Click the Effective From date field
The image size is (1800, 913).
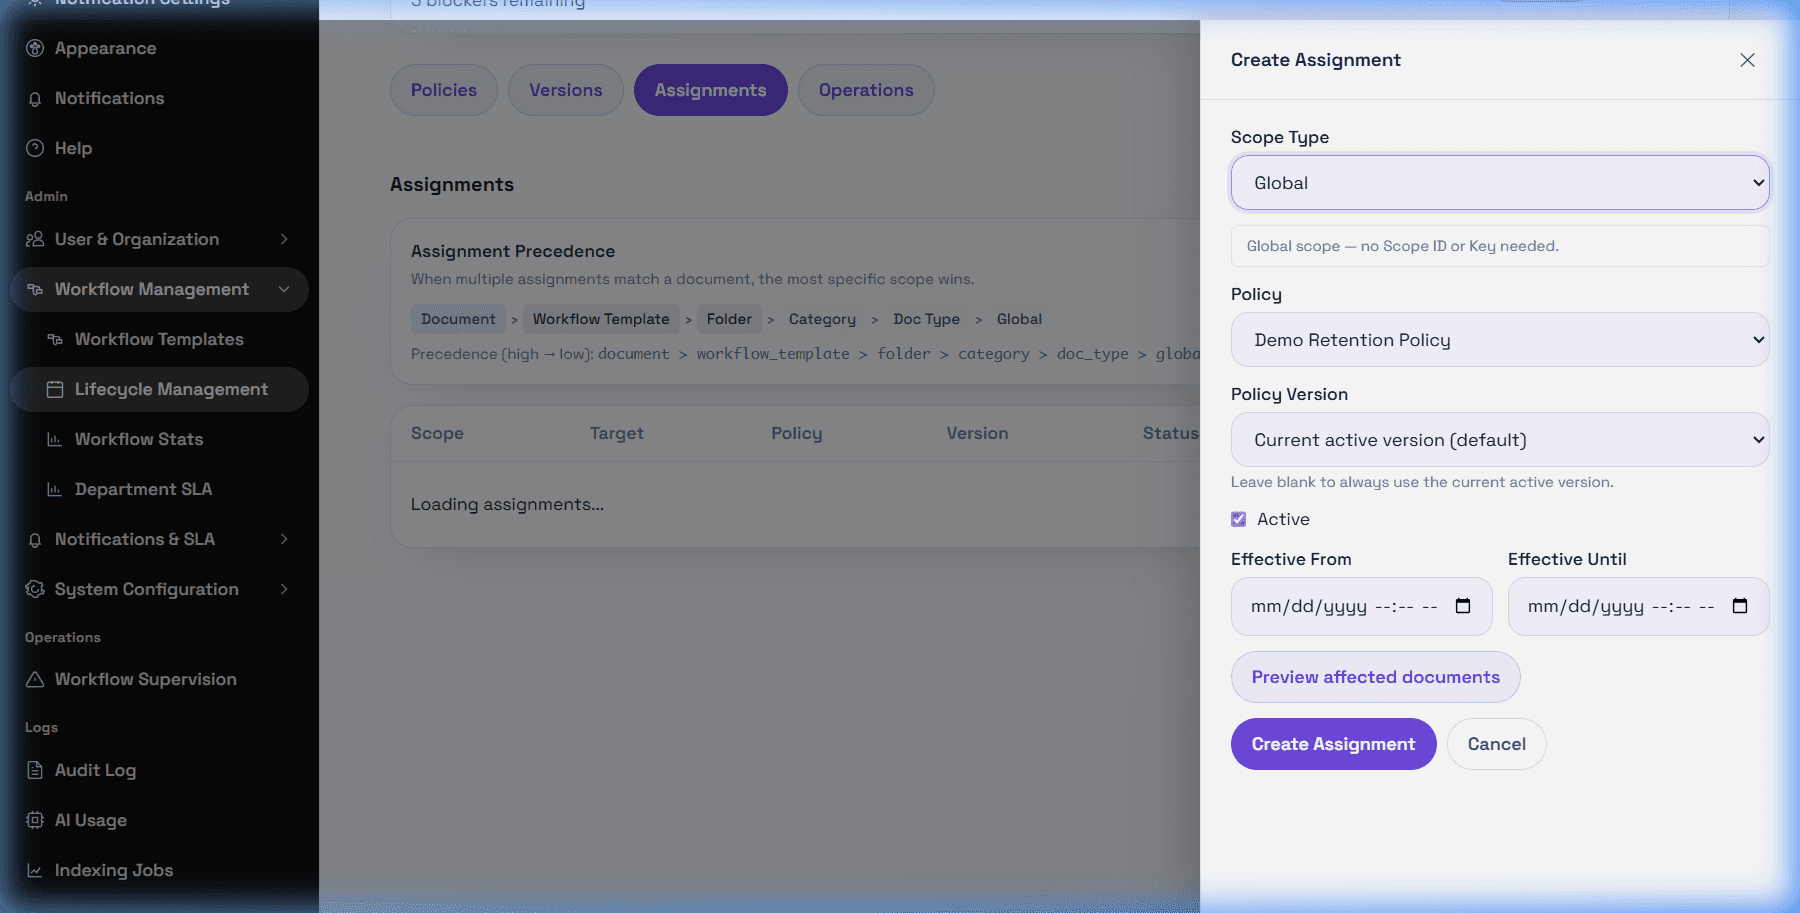coord(1361,606)
